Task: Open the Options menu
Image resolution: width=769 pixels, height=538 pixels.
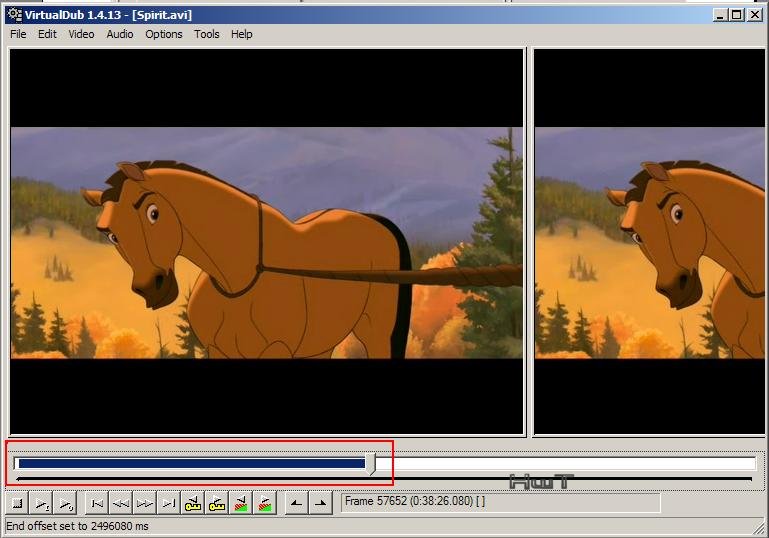Action: click(163, 34)
